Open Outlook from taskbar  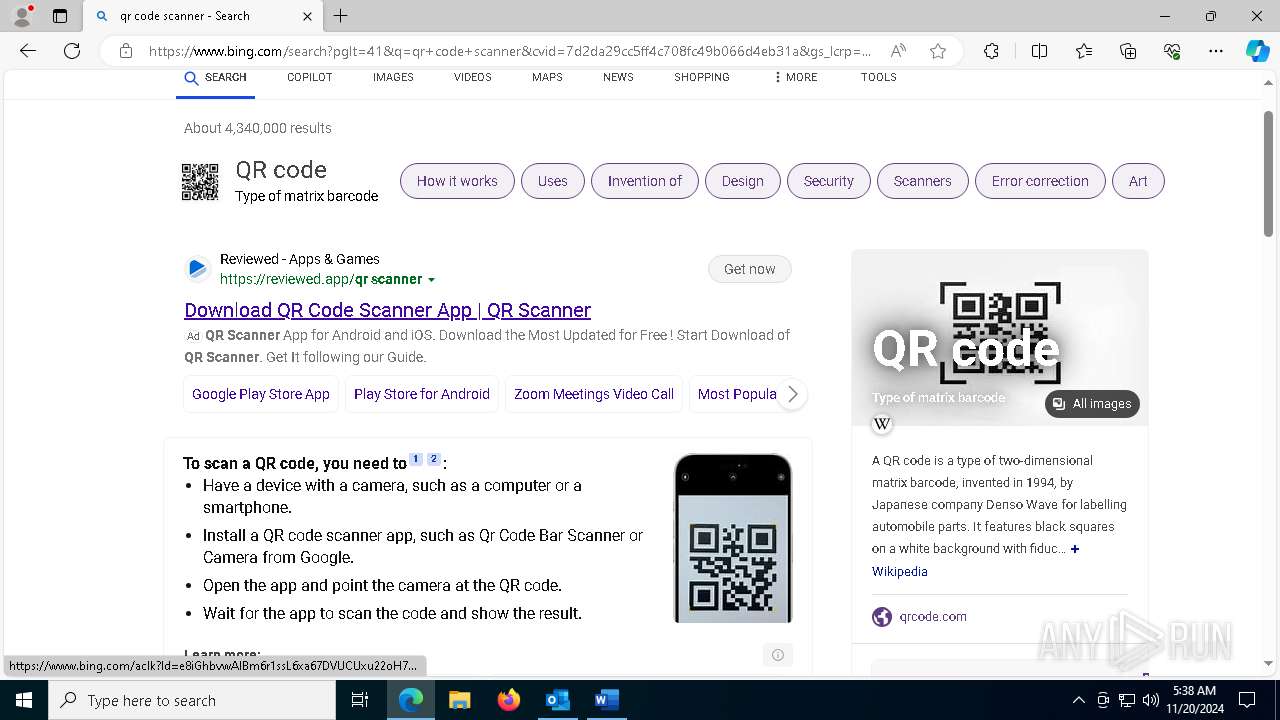557,700
